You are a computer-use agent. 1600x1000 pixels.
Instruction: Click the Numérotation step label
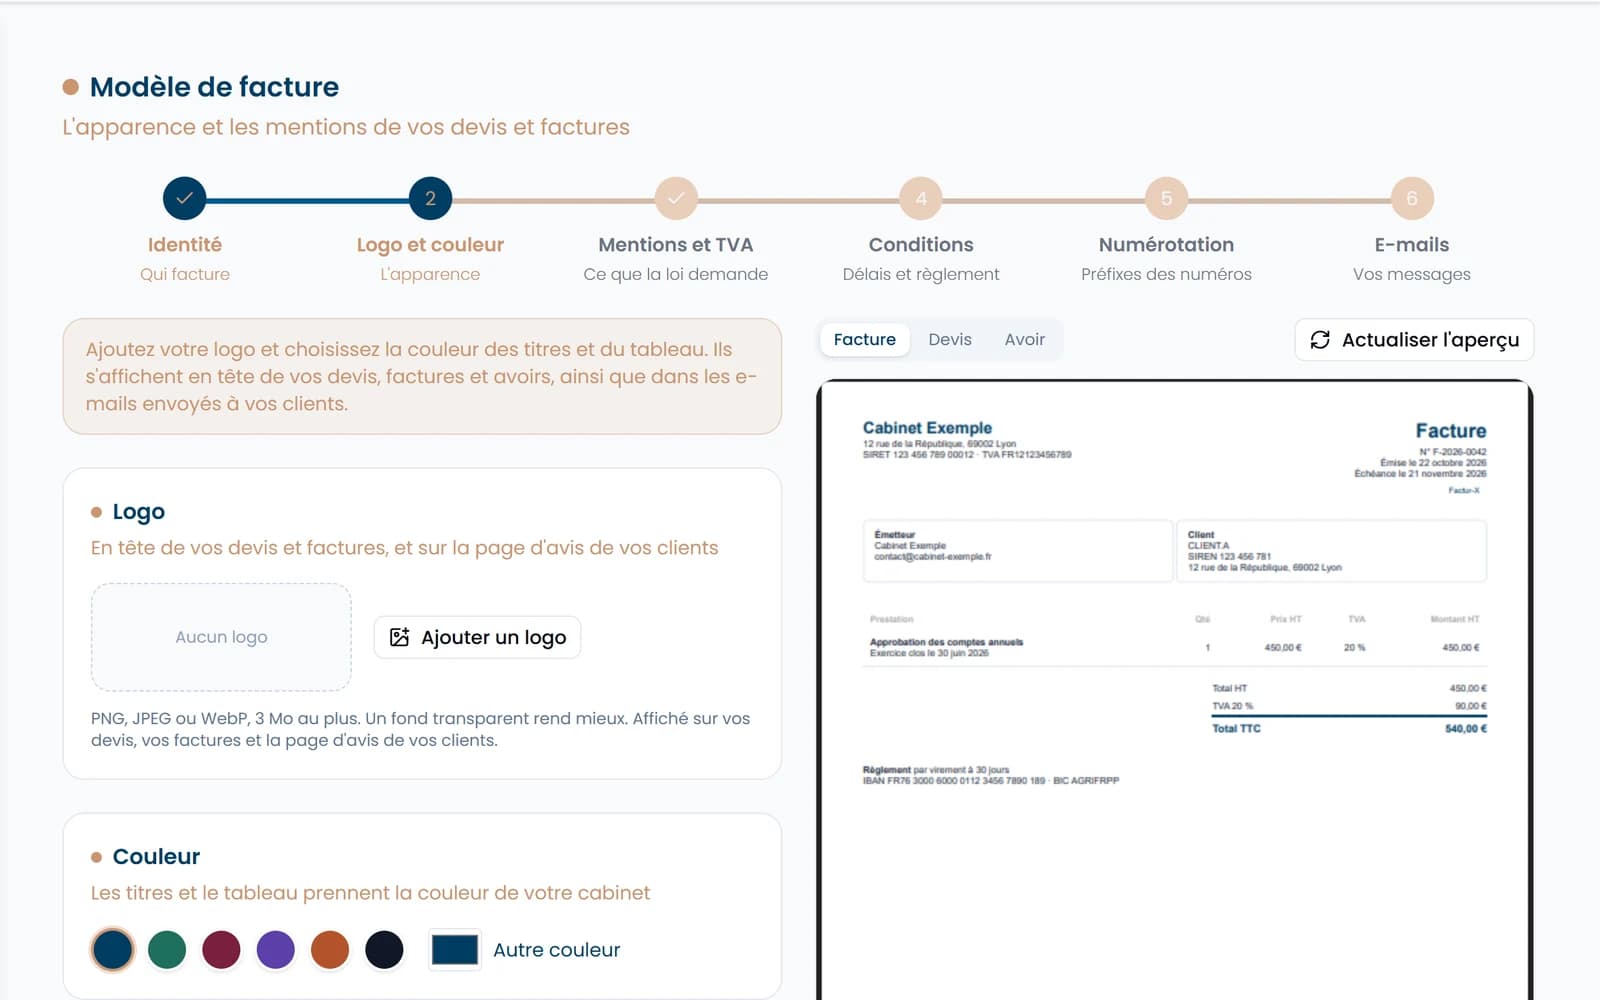(1166, 245)
